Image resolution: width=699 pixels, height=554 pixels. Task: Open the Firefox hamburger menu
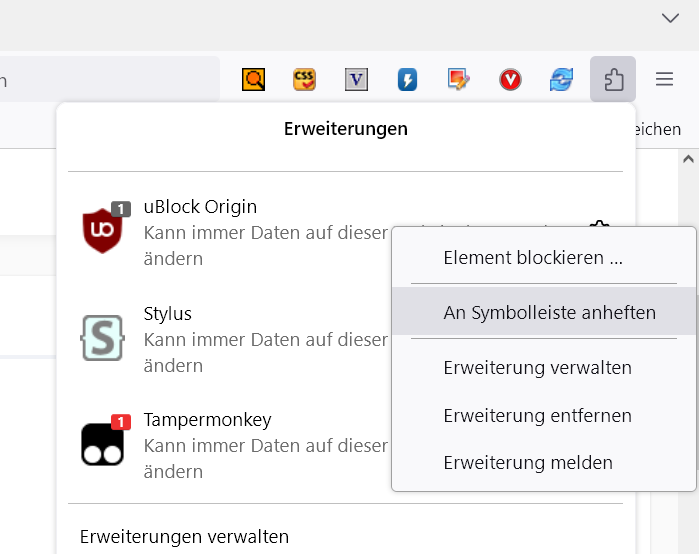(x=664, y=79)
